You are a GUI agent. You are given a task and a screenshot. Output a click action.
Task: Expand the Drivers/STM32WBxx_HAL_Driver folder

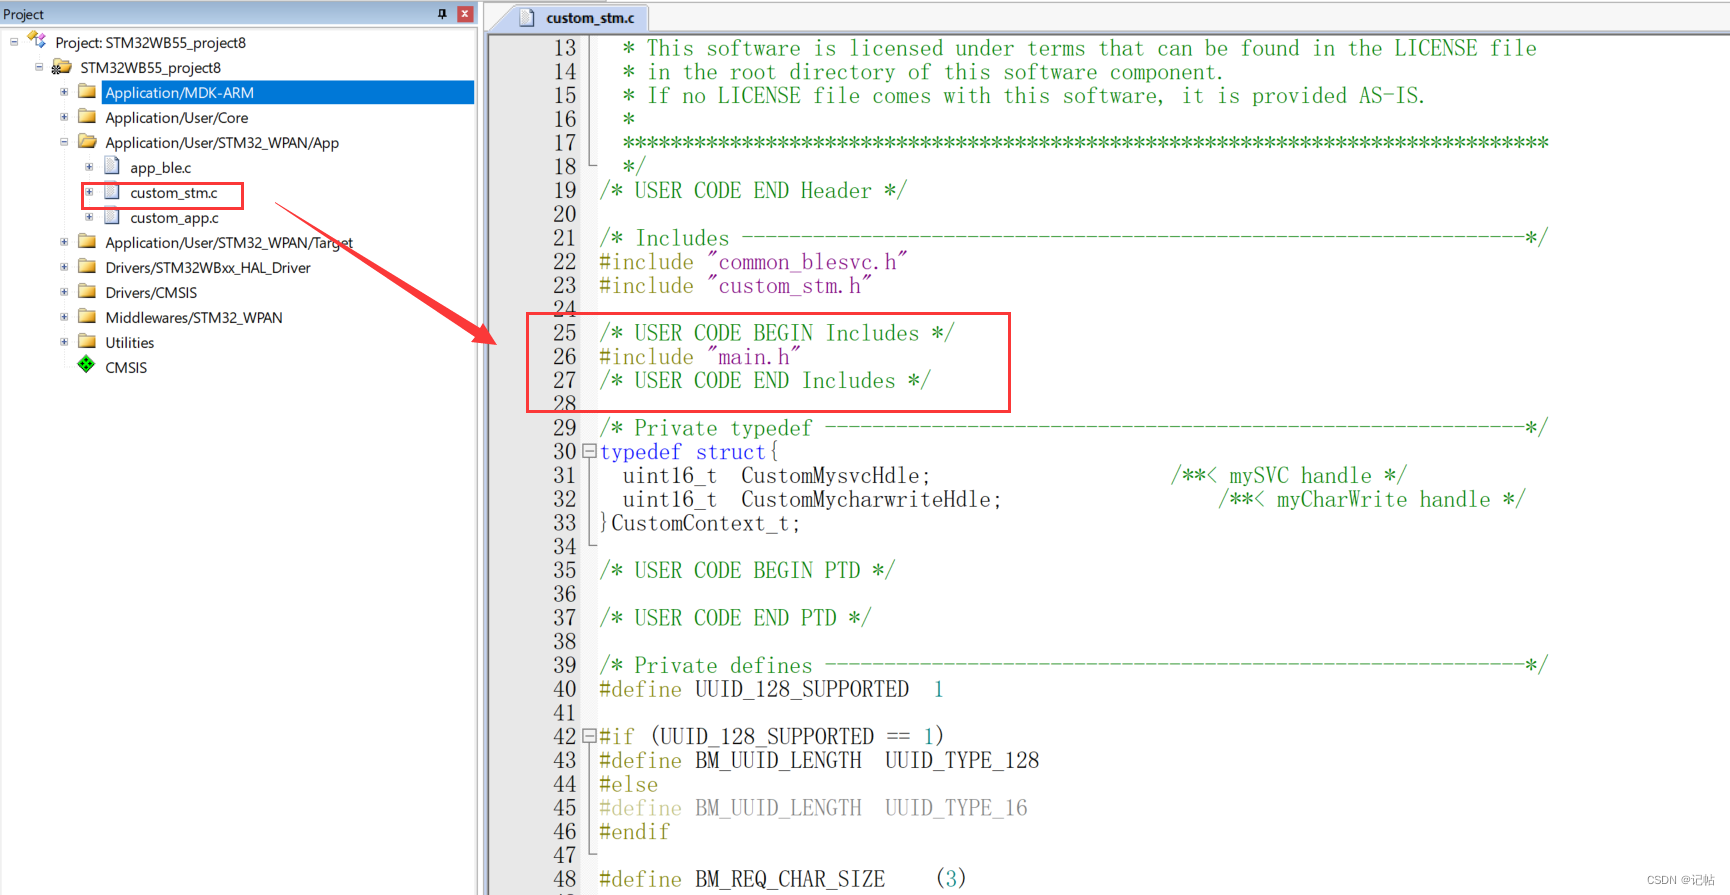tap(64, 267)
